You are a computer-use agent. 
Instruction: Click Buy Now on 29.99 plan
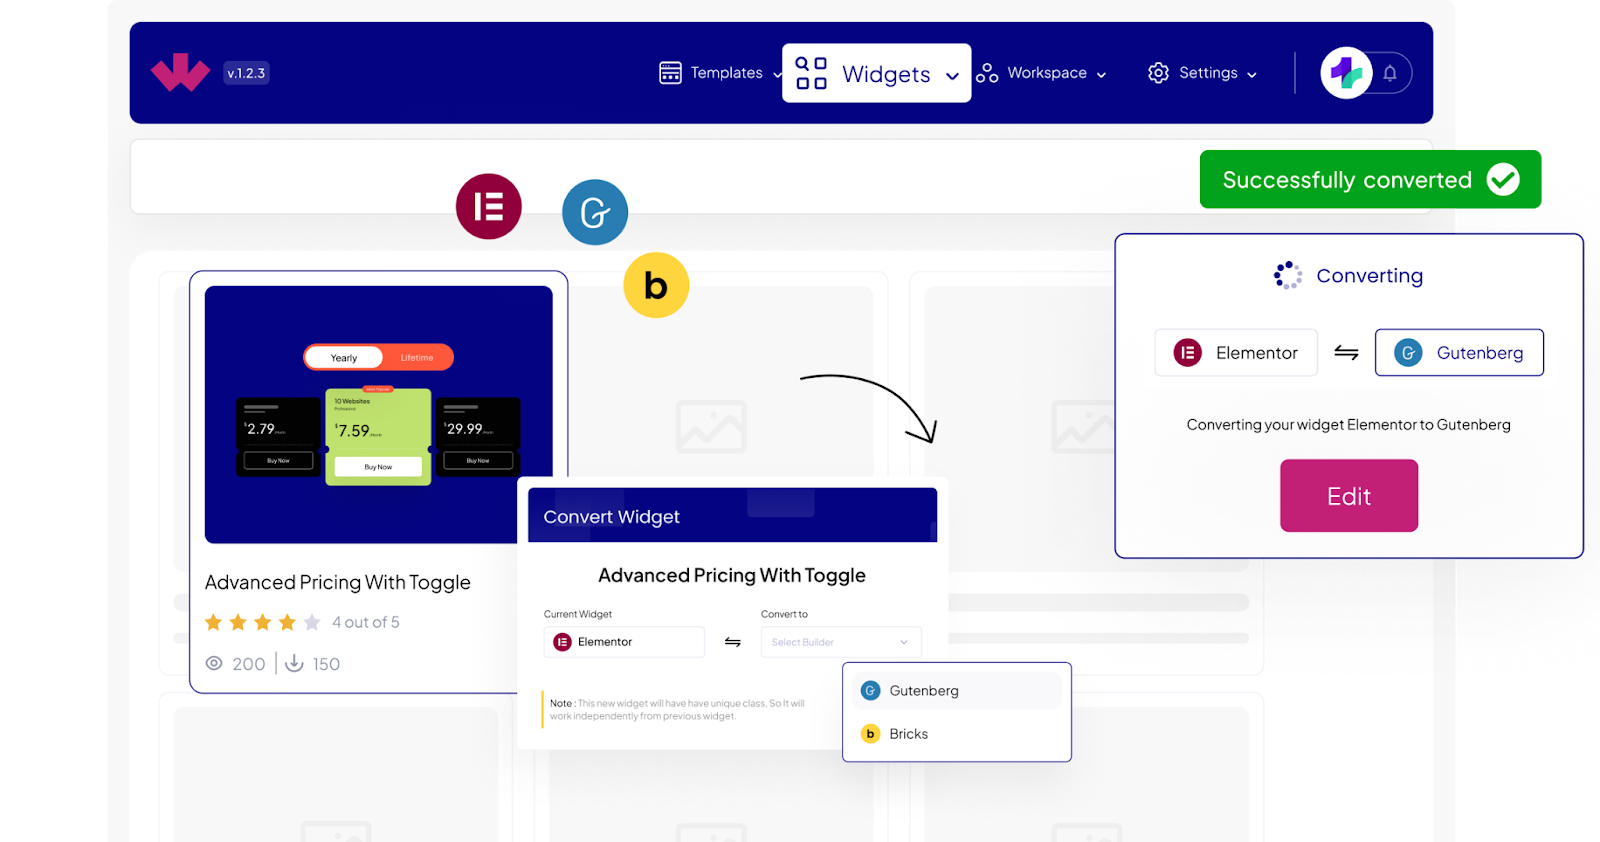(x=478, y=461)
